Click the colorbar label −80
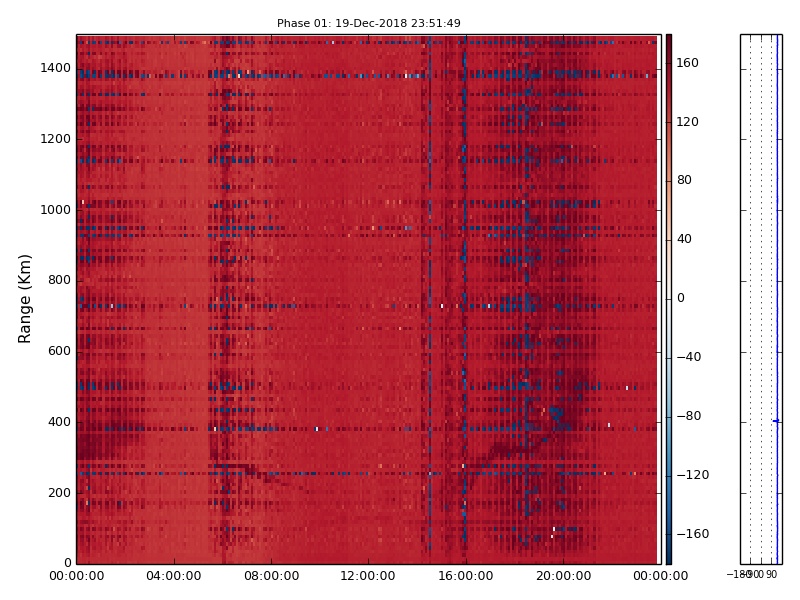Screen dimensions: 800x600 click(689, 416)
